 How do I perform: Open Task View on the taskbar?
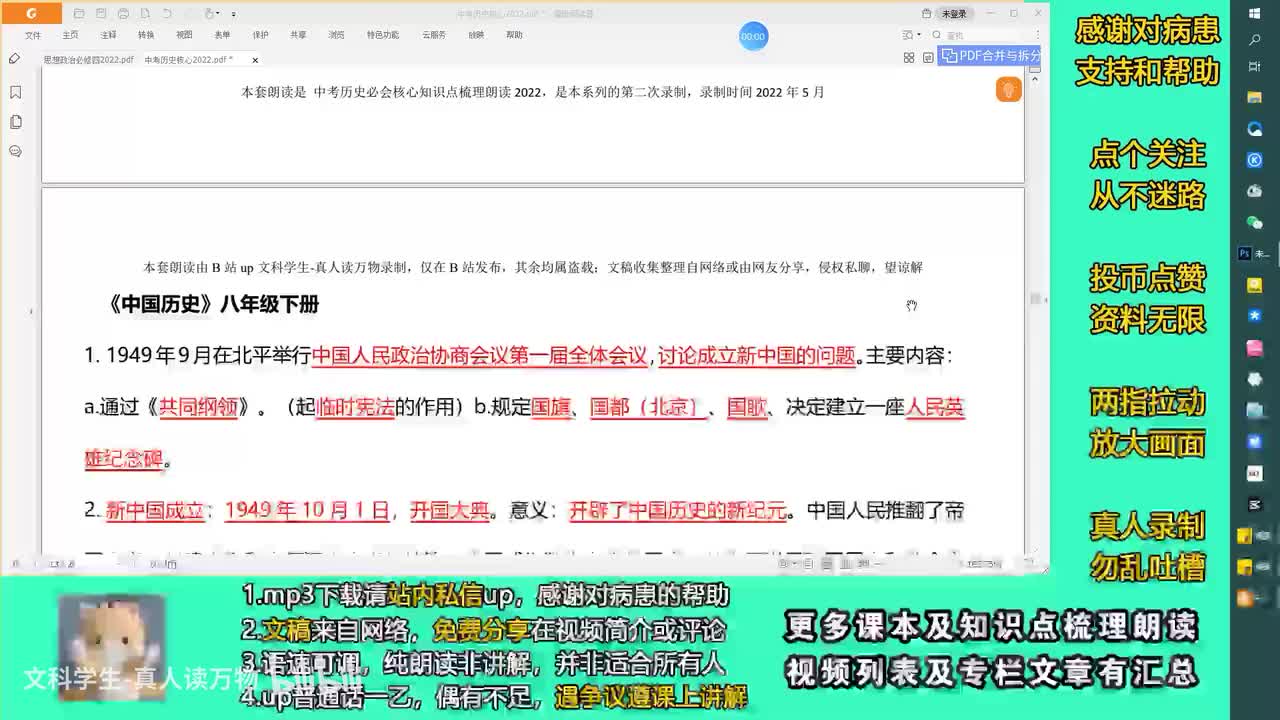pos(1255,66)
